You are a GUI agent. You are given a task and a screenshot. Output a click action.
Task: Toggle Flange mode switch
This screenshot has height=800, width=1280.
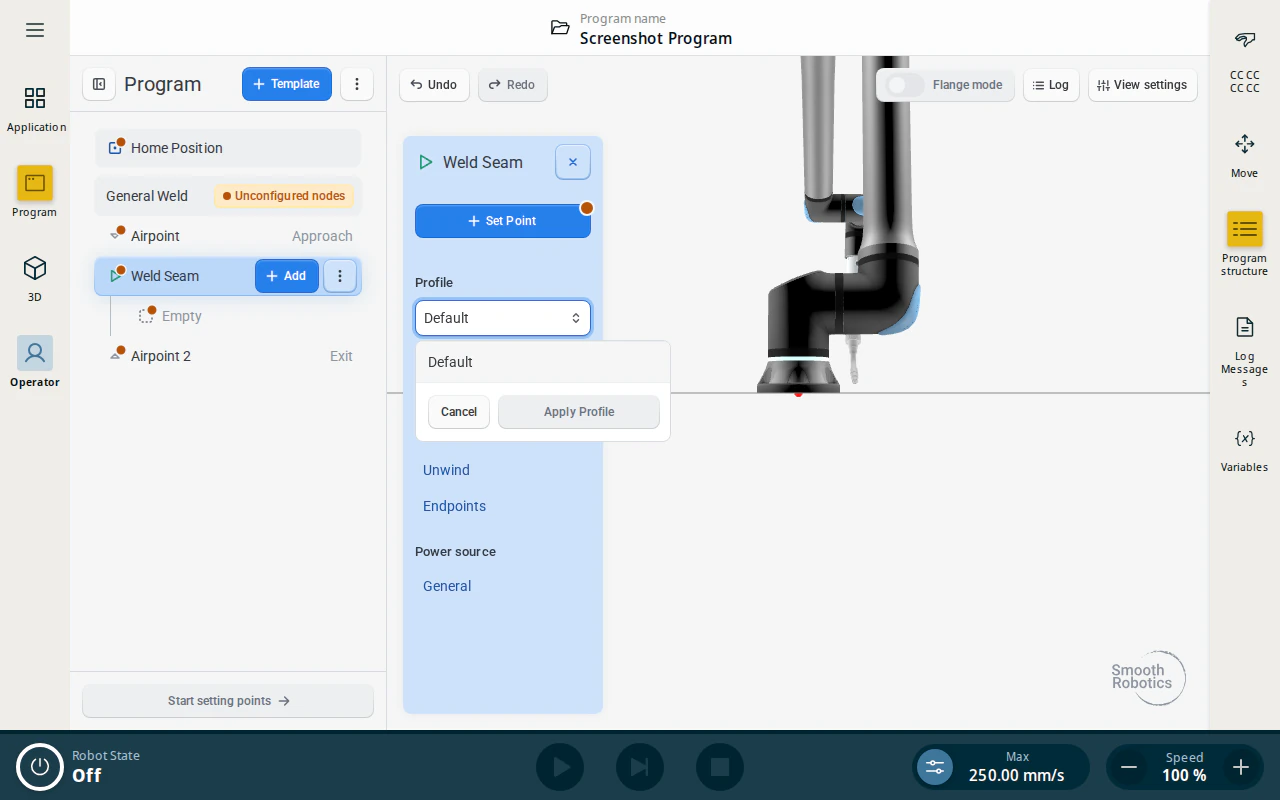pos(906,85)
